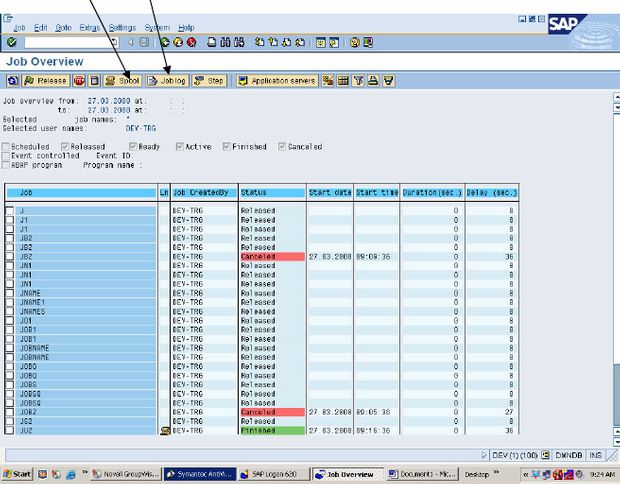Viewport: 620px width, 484px height.
Task: Toggle the Finished checkbox
Action: pos(227,147)
